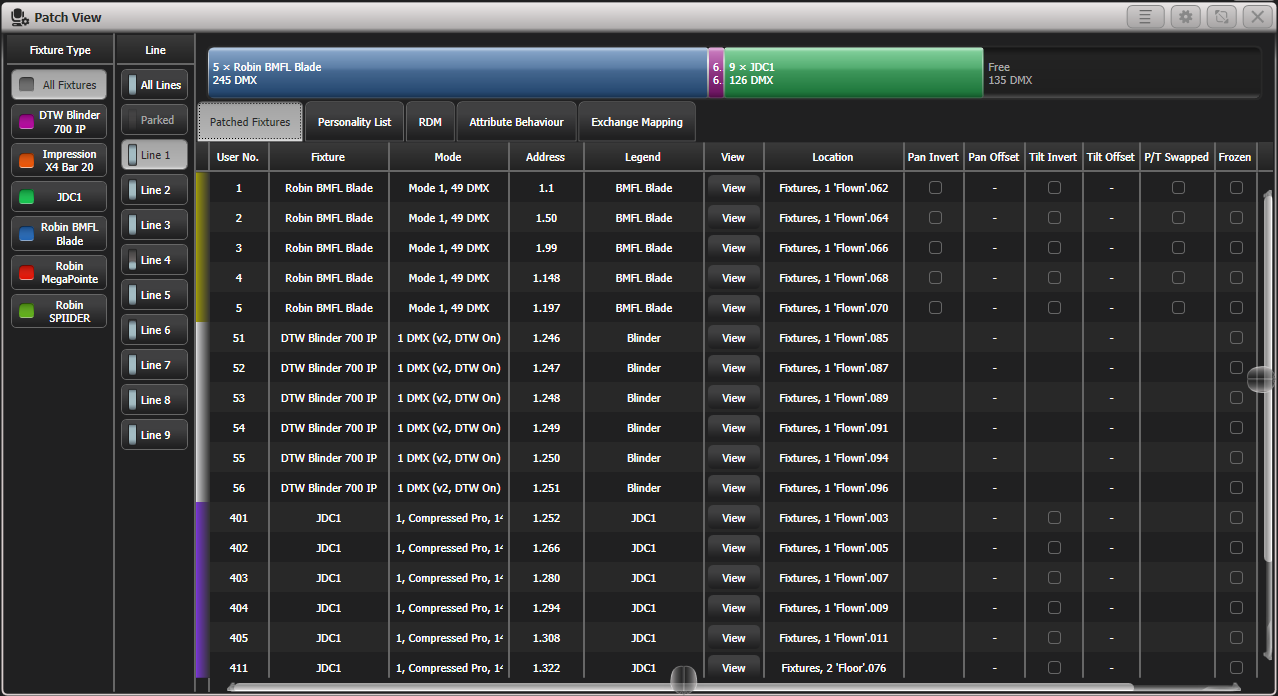This screenshot has width=1278, height=696.
Task: Switch to the Personality List tab
Action: tap(354, 122)
